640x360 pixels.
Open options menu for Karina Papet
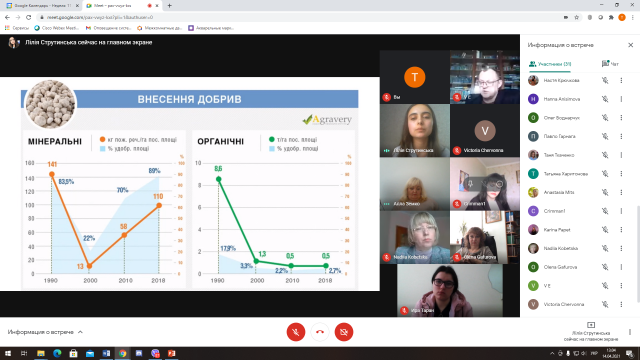621,230
